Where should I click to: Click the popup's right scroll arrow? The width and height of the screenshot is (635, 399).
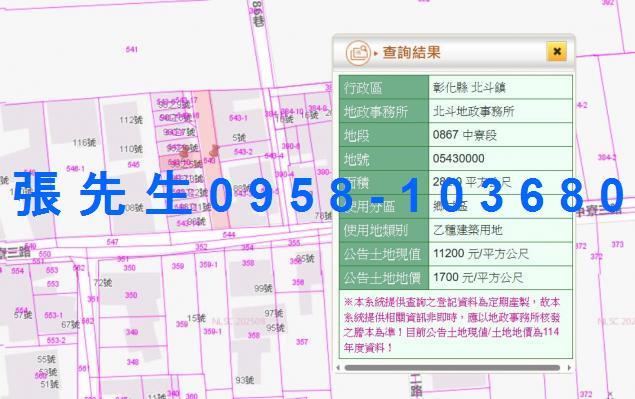click(x=569, y=368)
